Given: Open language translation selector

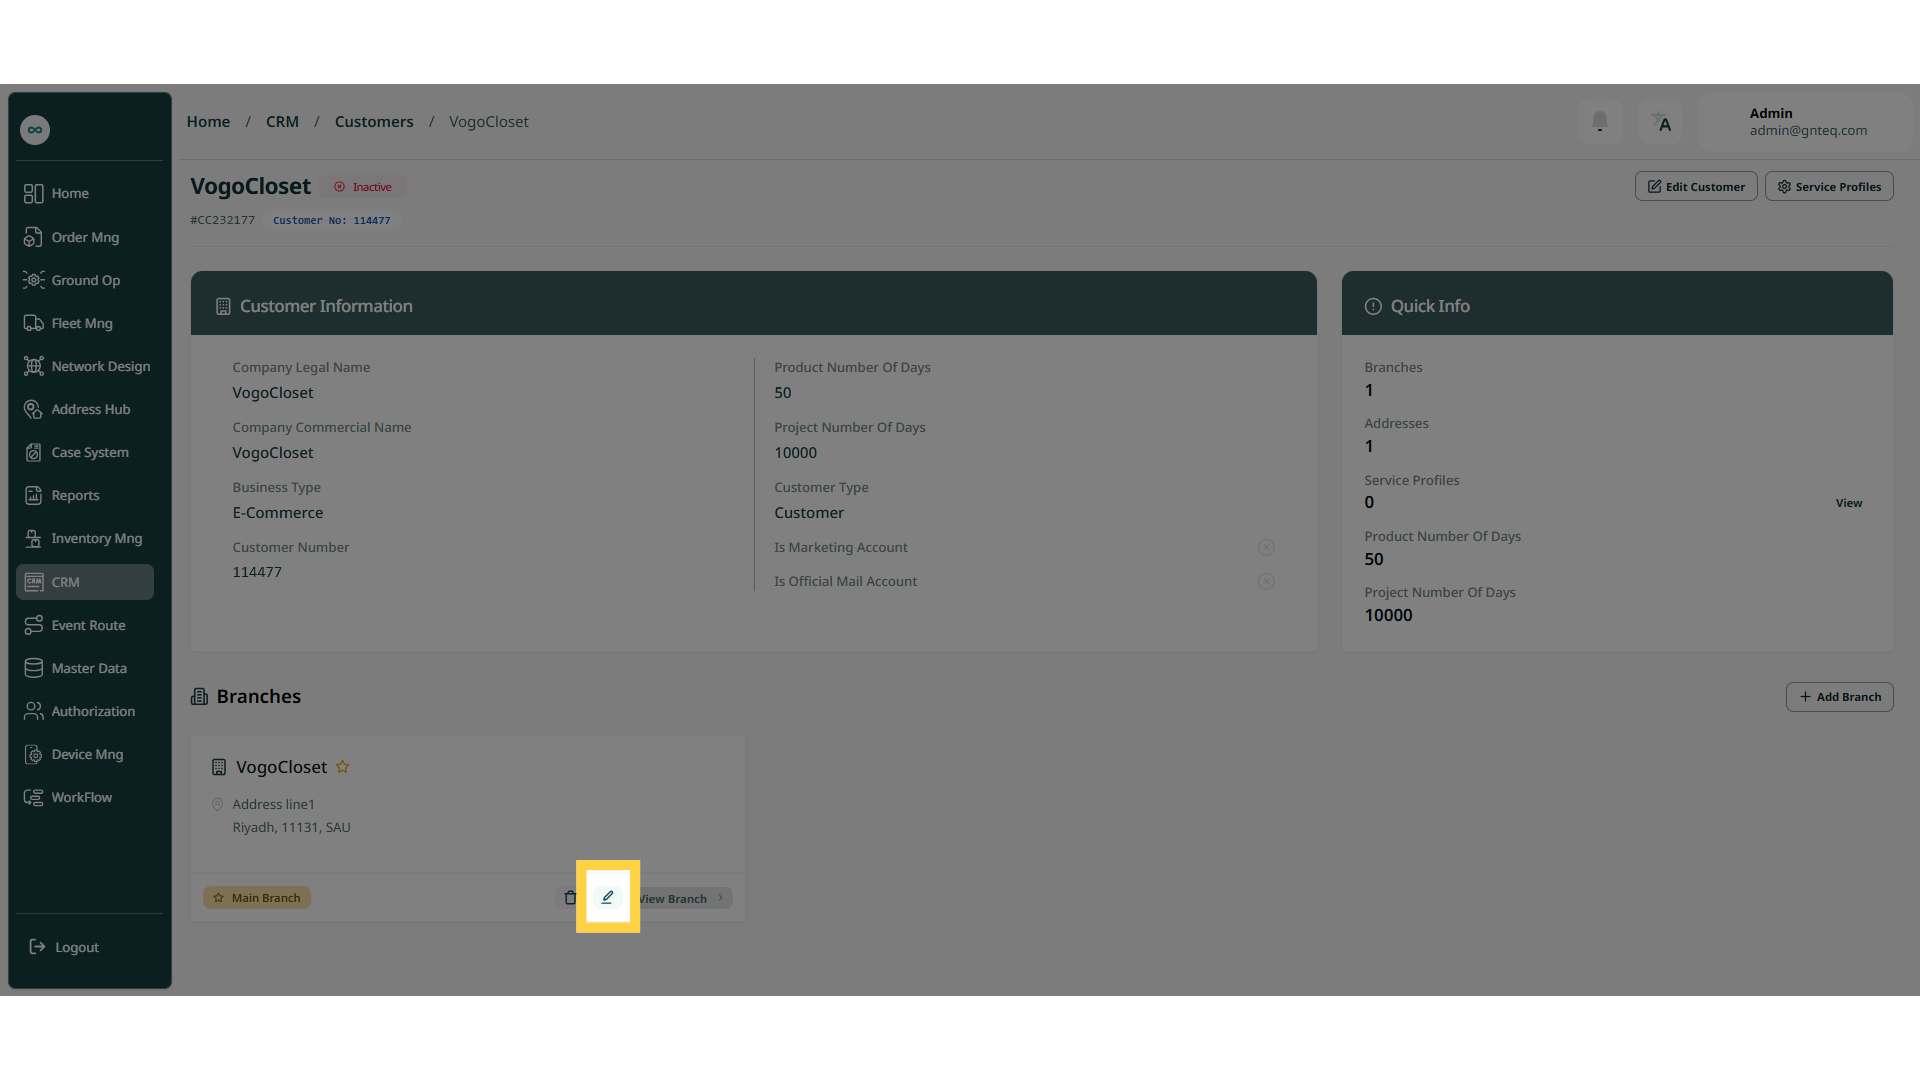Looking at the screenshot, I should [x=1661, y=122].
